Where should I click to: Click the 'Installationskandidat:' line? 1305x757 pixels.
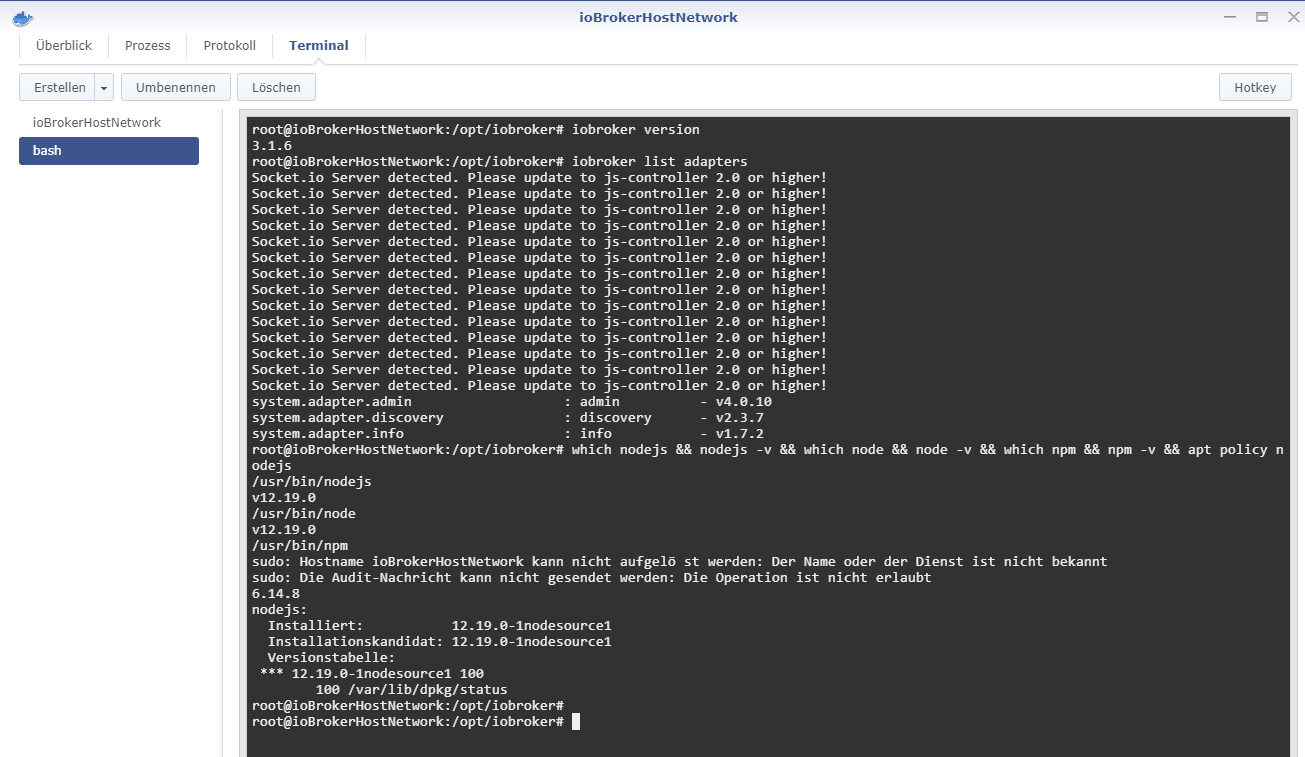point(440,642)
